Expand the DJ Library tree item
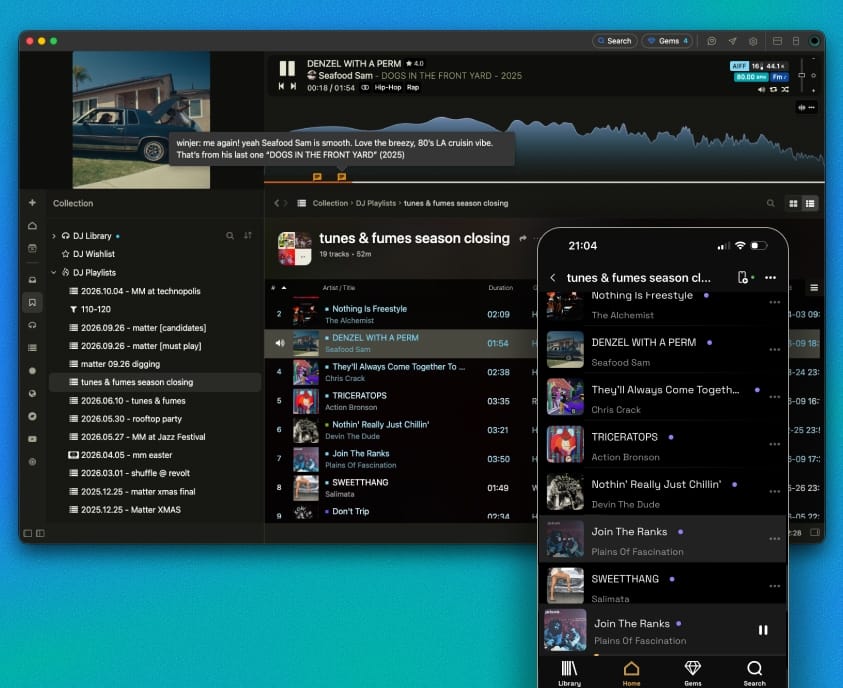Screen dimensions: 843x688 pyautogui.click(x=54, y=236)
